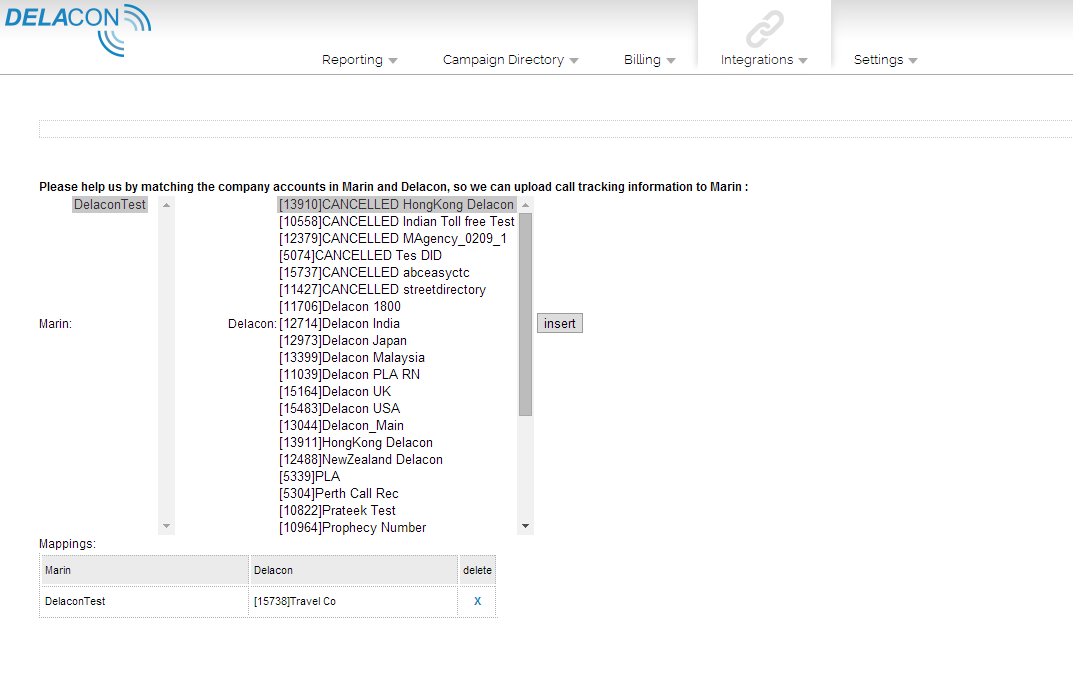Delete the DelaconTest mapping with X

click(478, 601)
